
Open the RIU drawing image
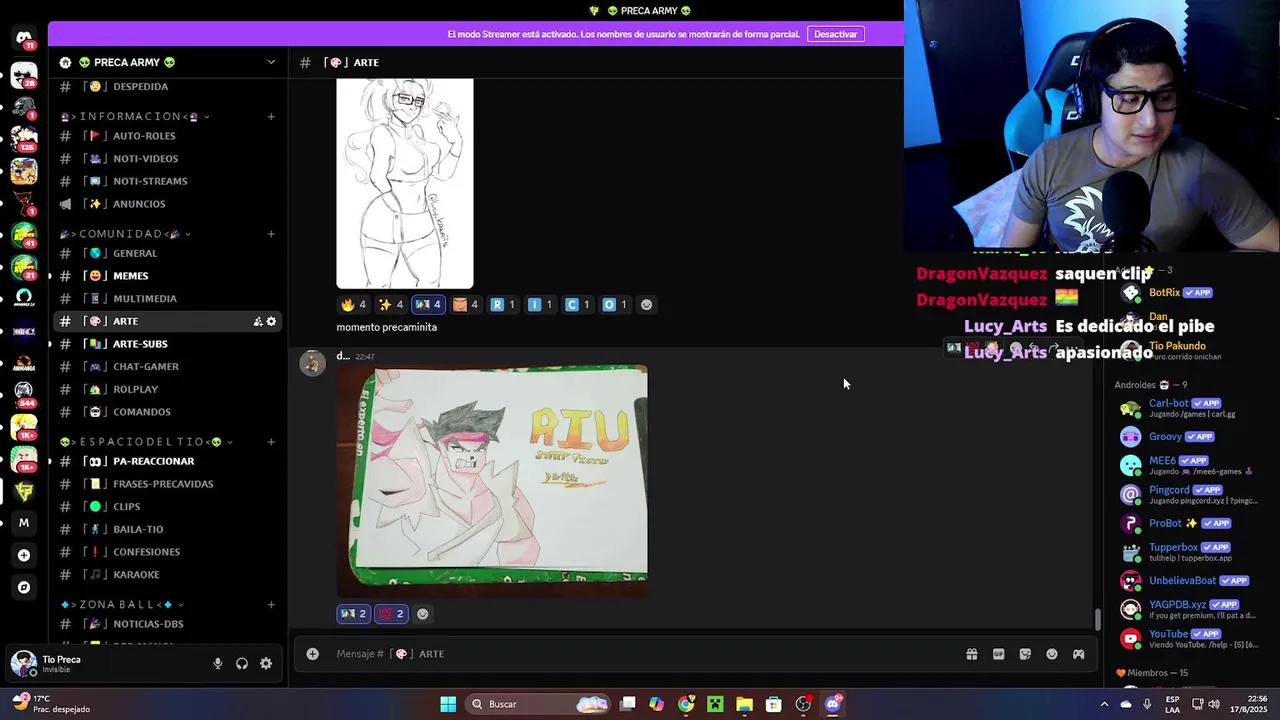tap(492, 482)
